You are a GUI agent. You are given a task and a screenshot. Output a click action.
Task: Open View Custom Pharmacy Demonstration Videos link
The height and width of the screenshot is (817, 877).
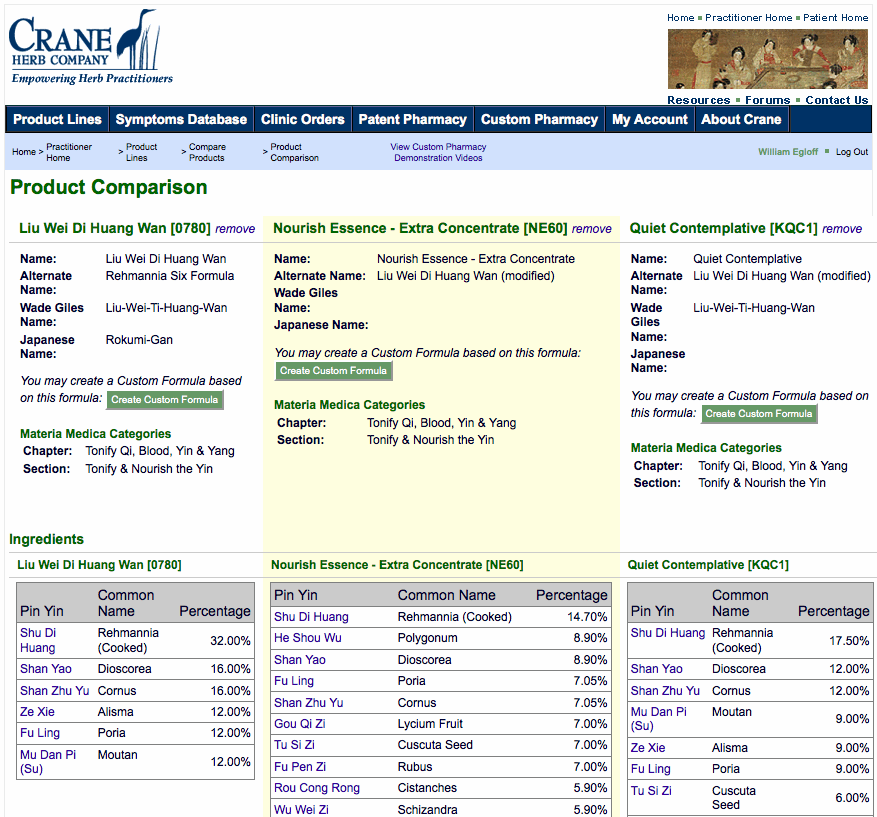(x=438, y=152)
